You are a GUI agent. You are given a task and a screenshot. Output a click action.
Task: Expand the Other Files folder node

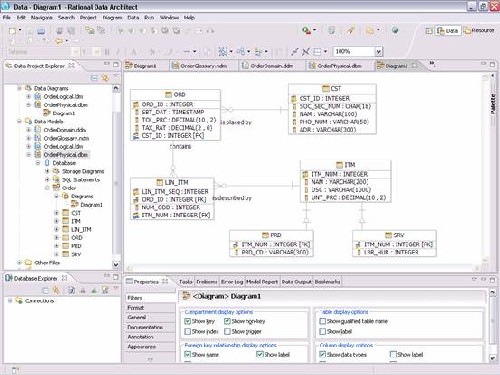point(19,262)
